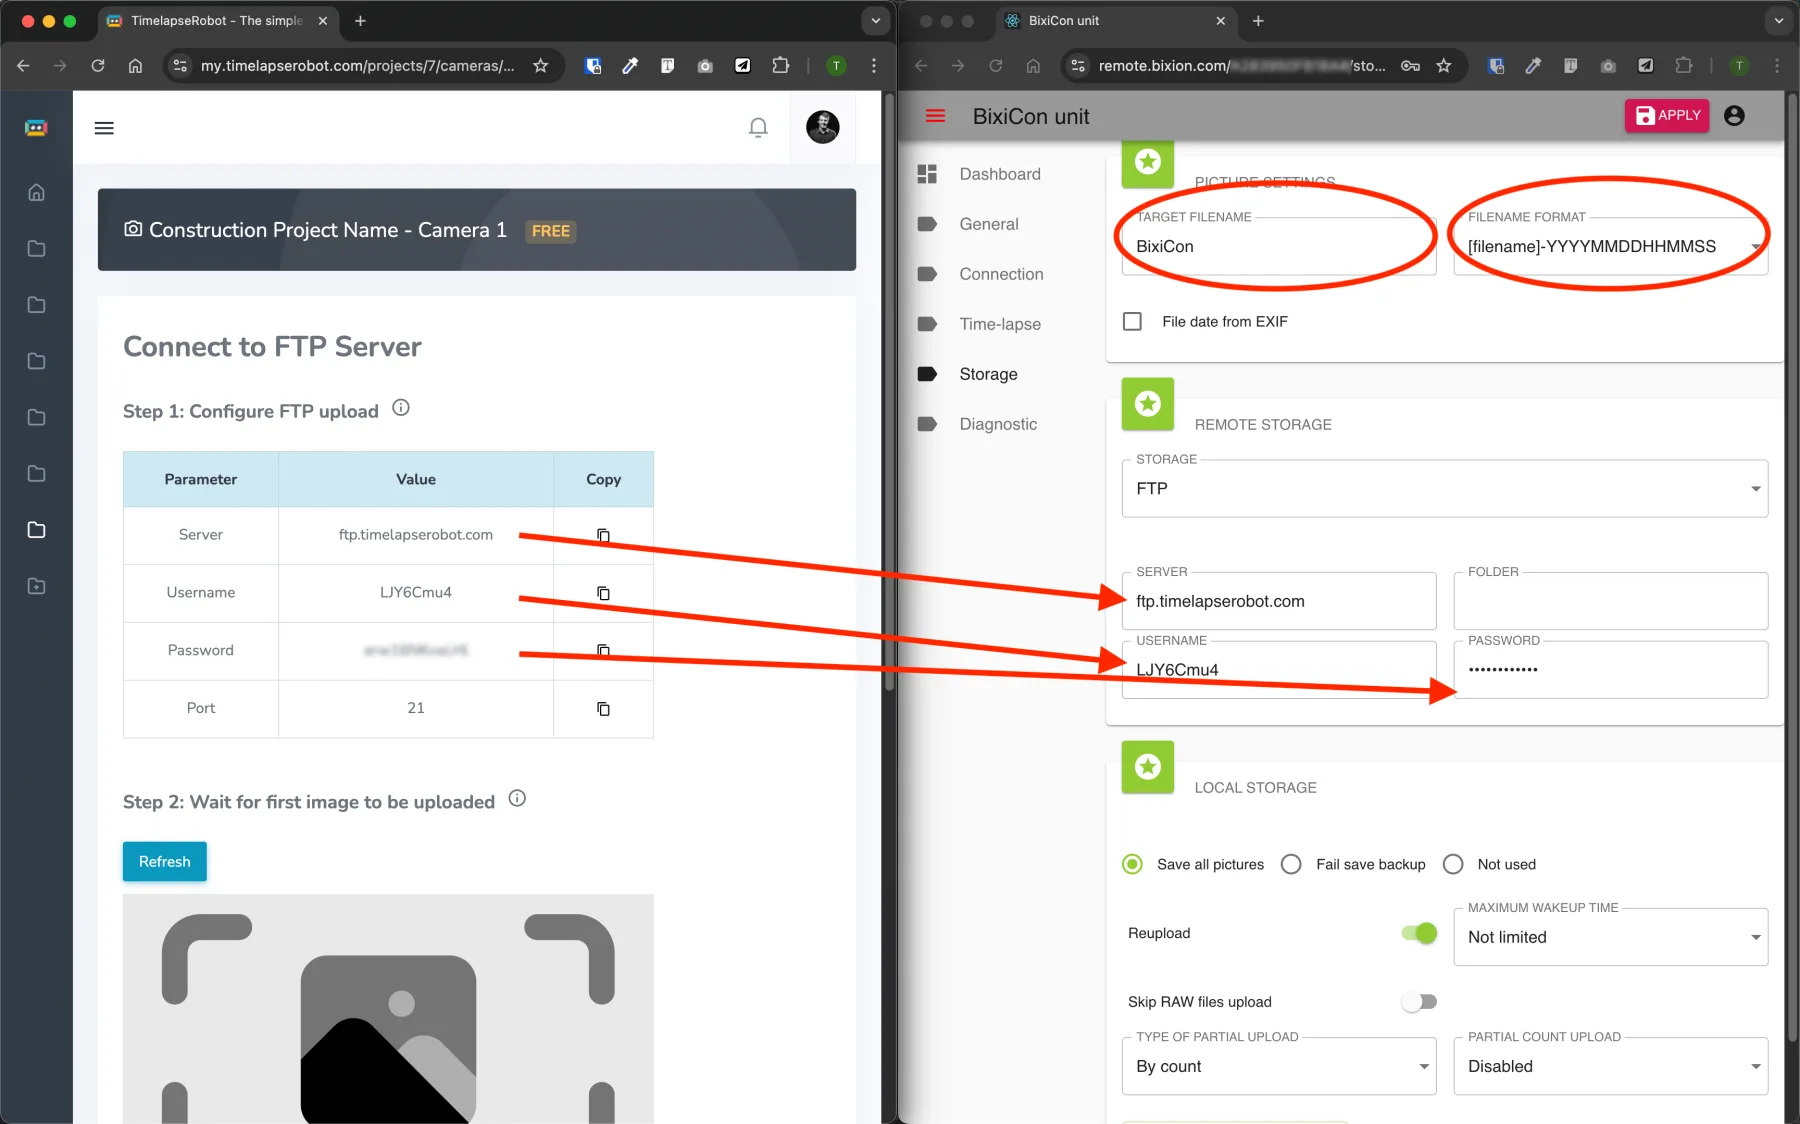Click the Target Filename field
1800x1124 pixels.
1279,246
